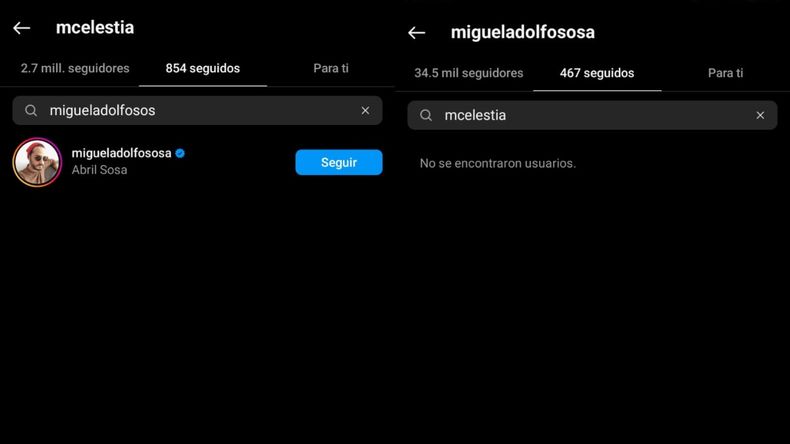The width and height of the screenshot is (790, 444).
Task: Switch to left Para ti tab
Action: pos(331,68)
